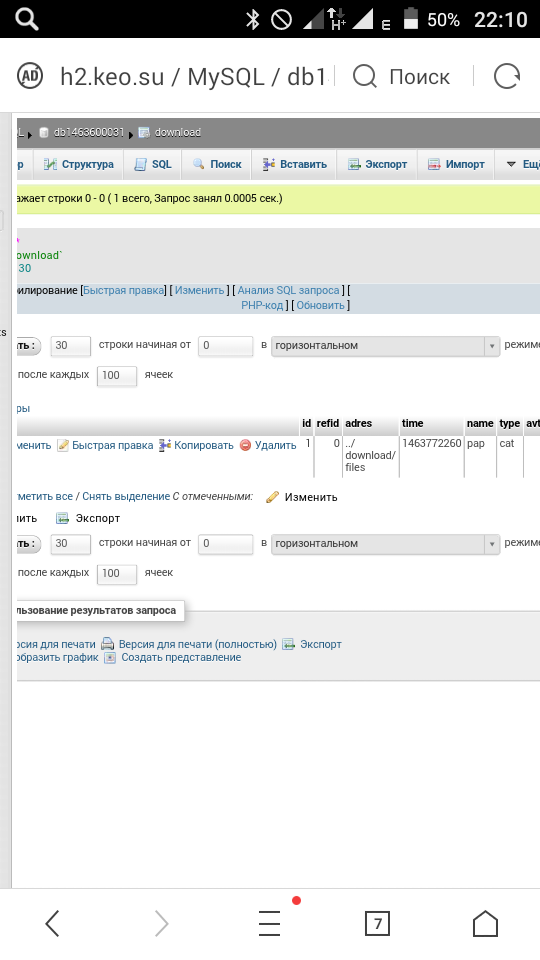
Task: Open the tabs counter showing 7
Action: (x=377, y=923)
